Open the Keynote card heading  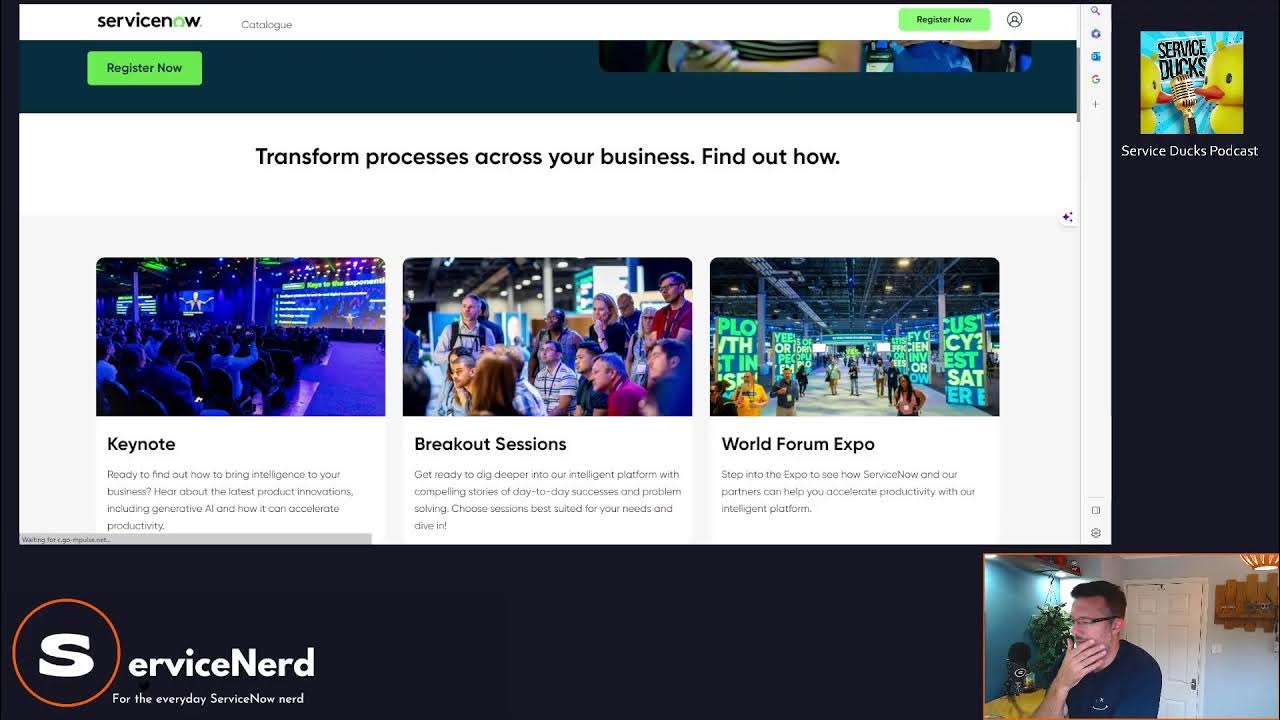[141, 444]
